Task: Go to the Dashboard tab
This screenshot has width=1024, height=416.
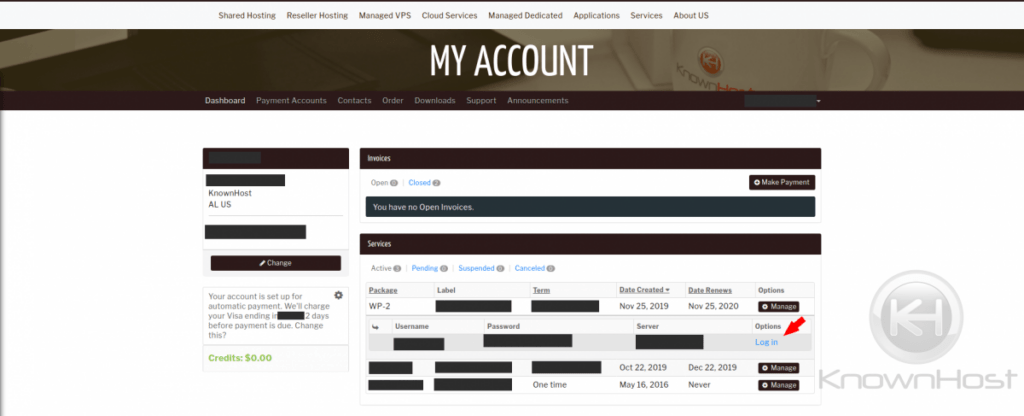Action: pos(225,101)
